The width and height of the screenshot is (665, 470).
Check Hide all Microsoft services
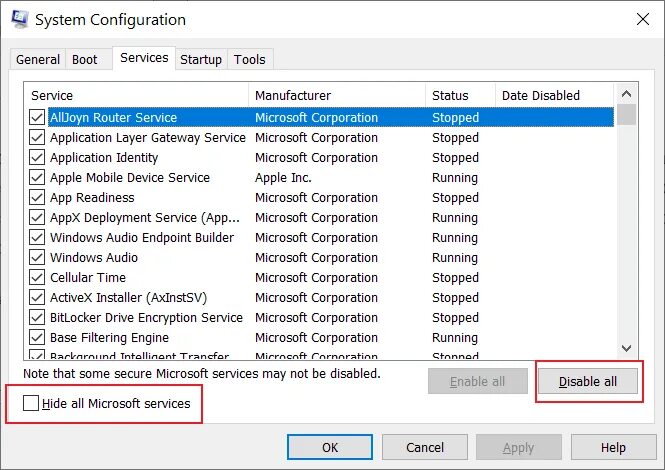pos(31,404)
